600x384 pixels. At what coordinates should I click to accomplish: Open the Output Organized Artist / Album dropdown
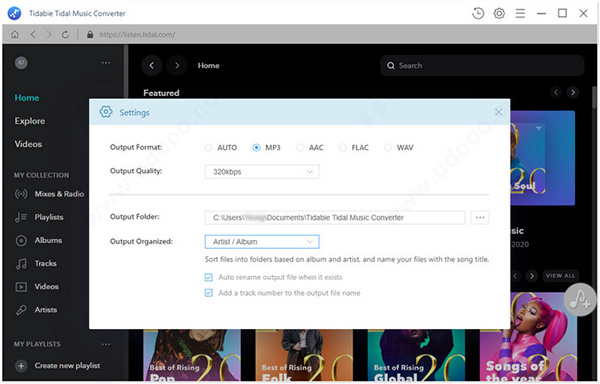[x=262, y=242]
